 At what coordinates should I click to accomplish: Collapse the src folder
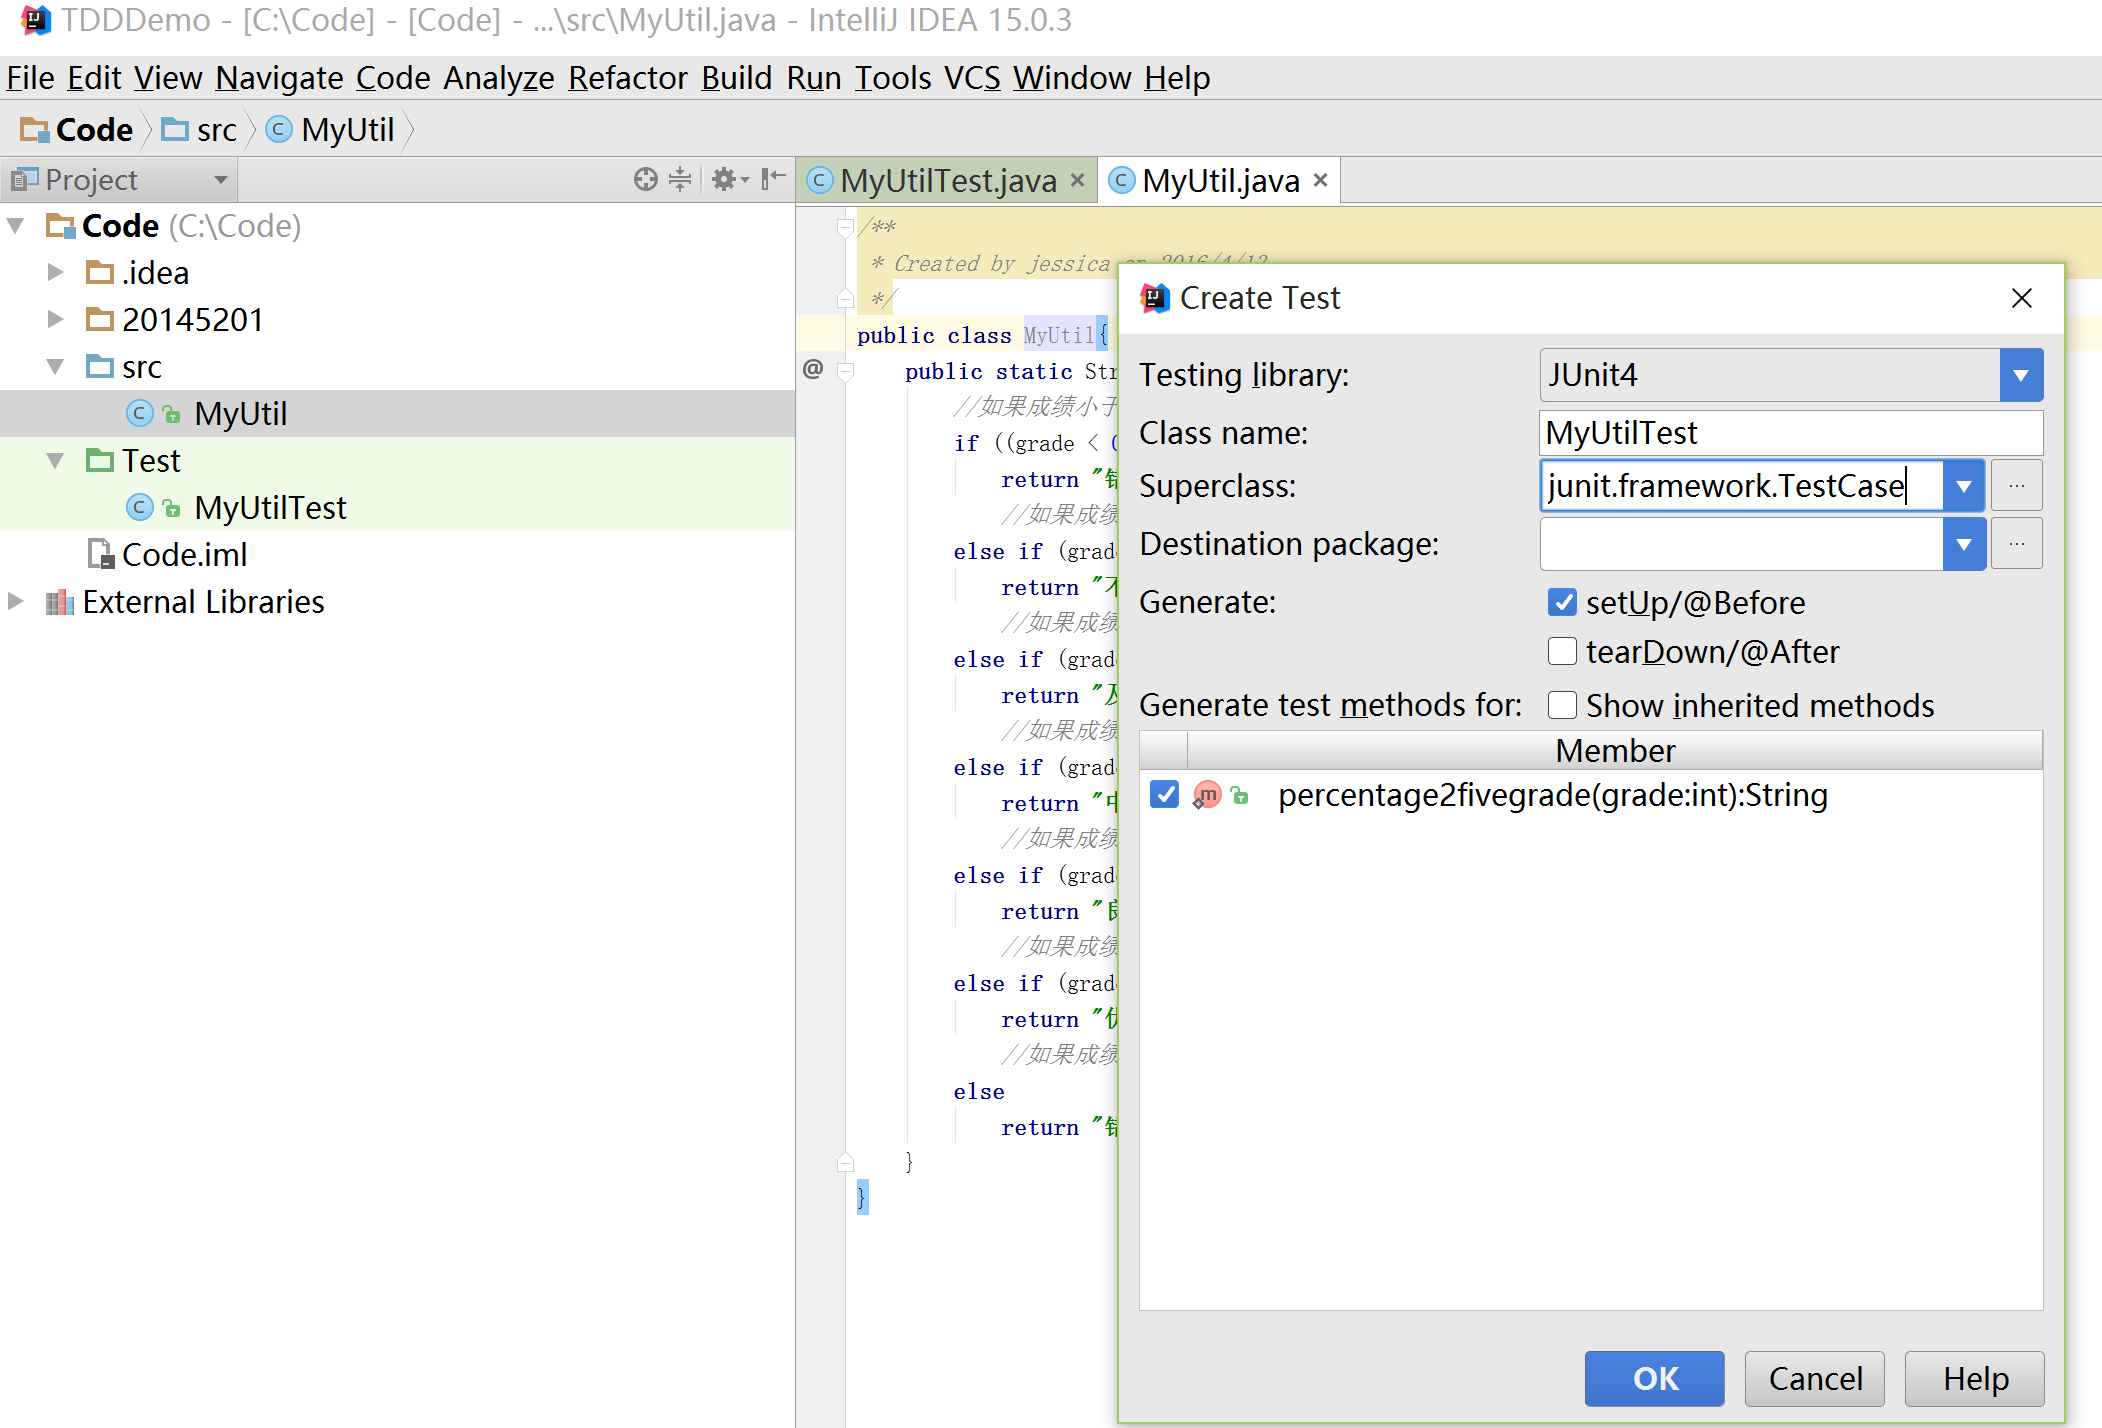(56, 367)
